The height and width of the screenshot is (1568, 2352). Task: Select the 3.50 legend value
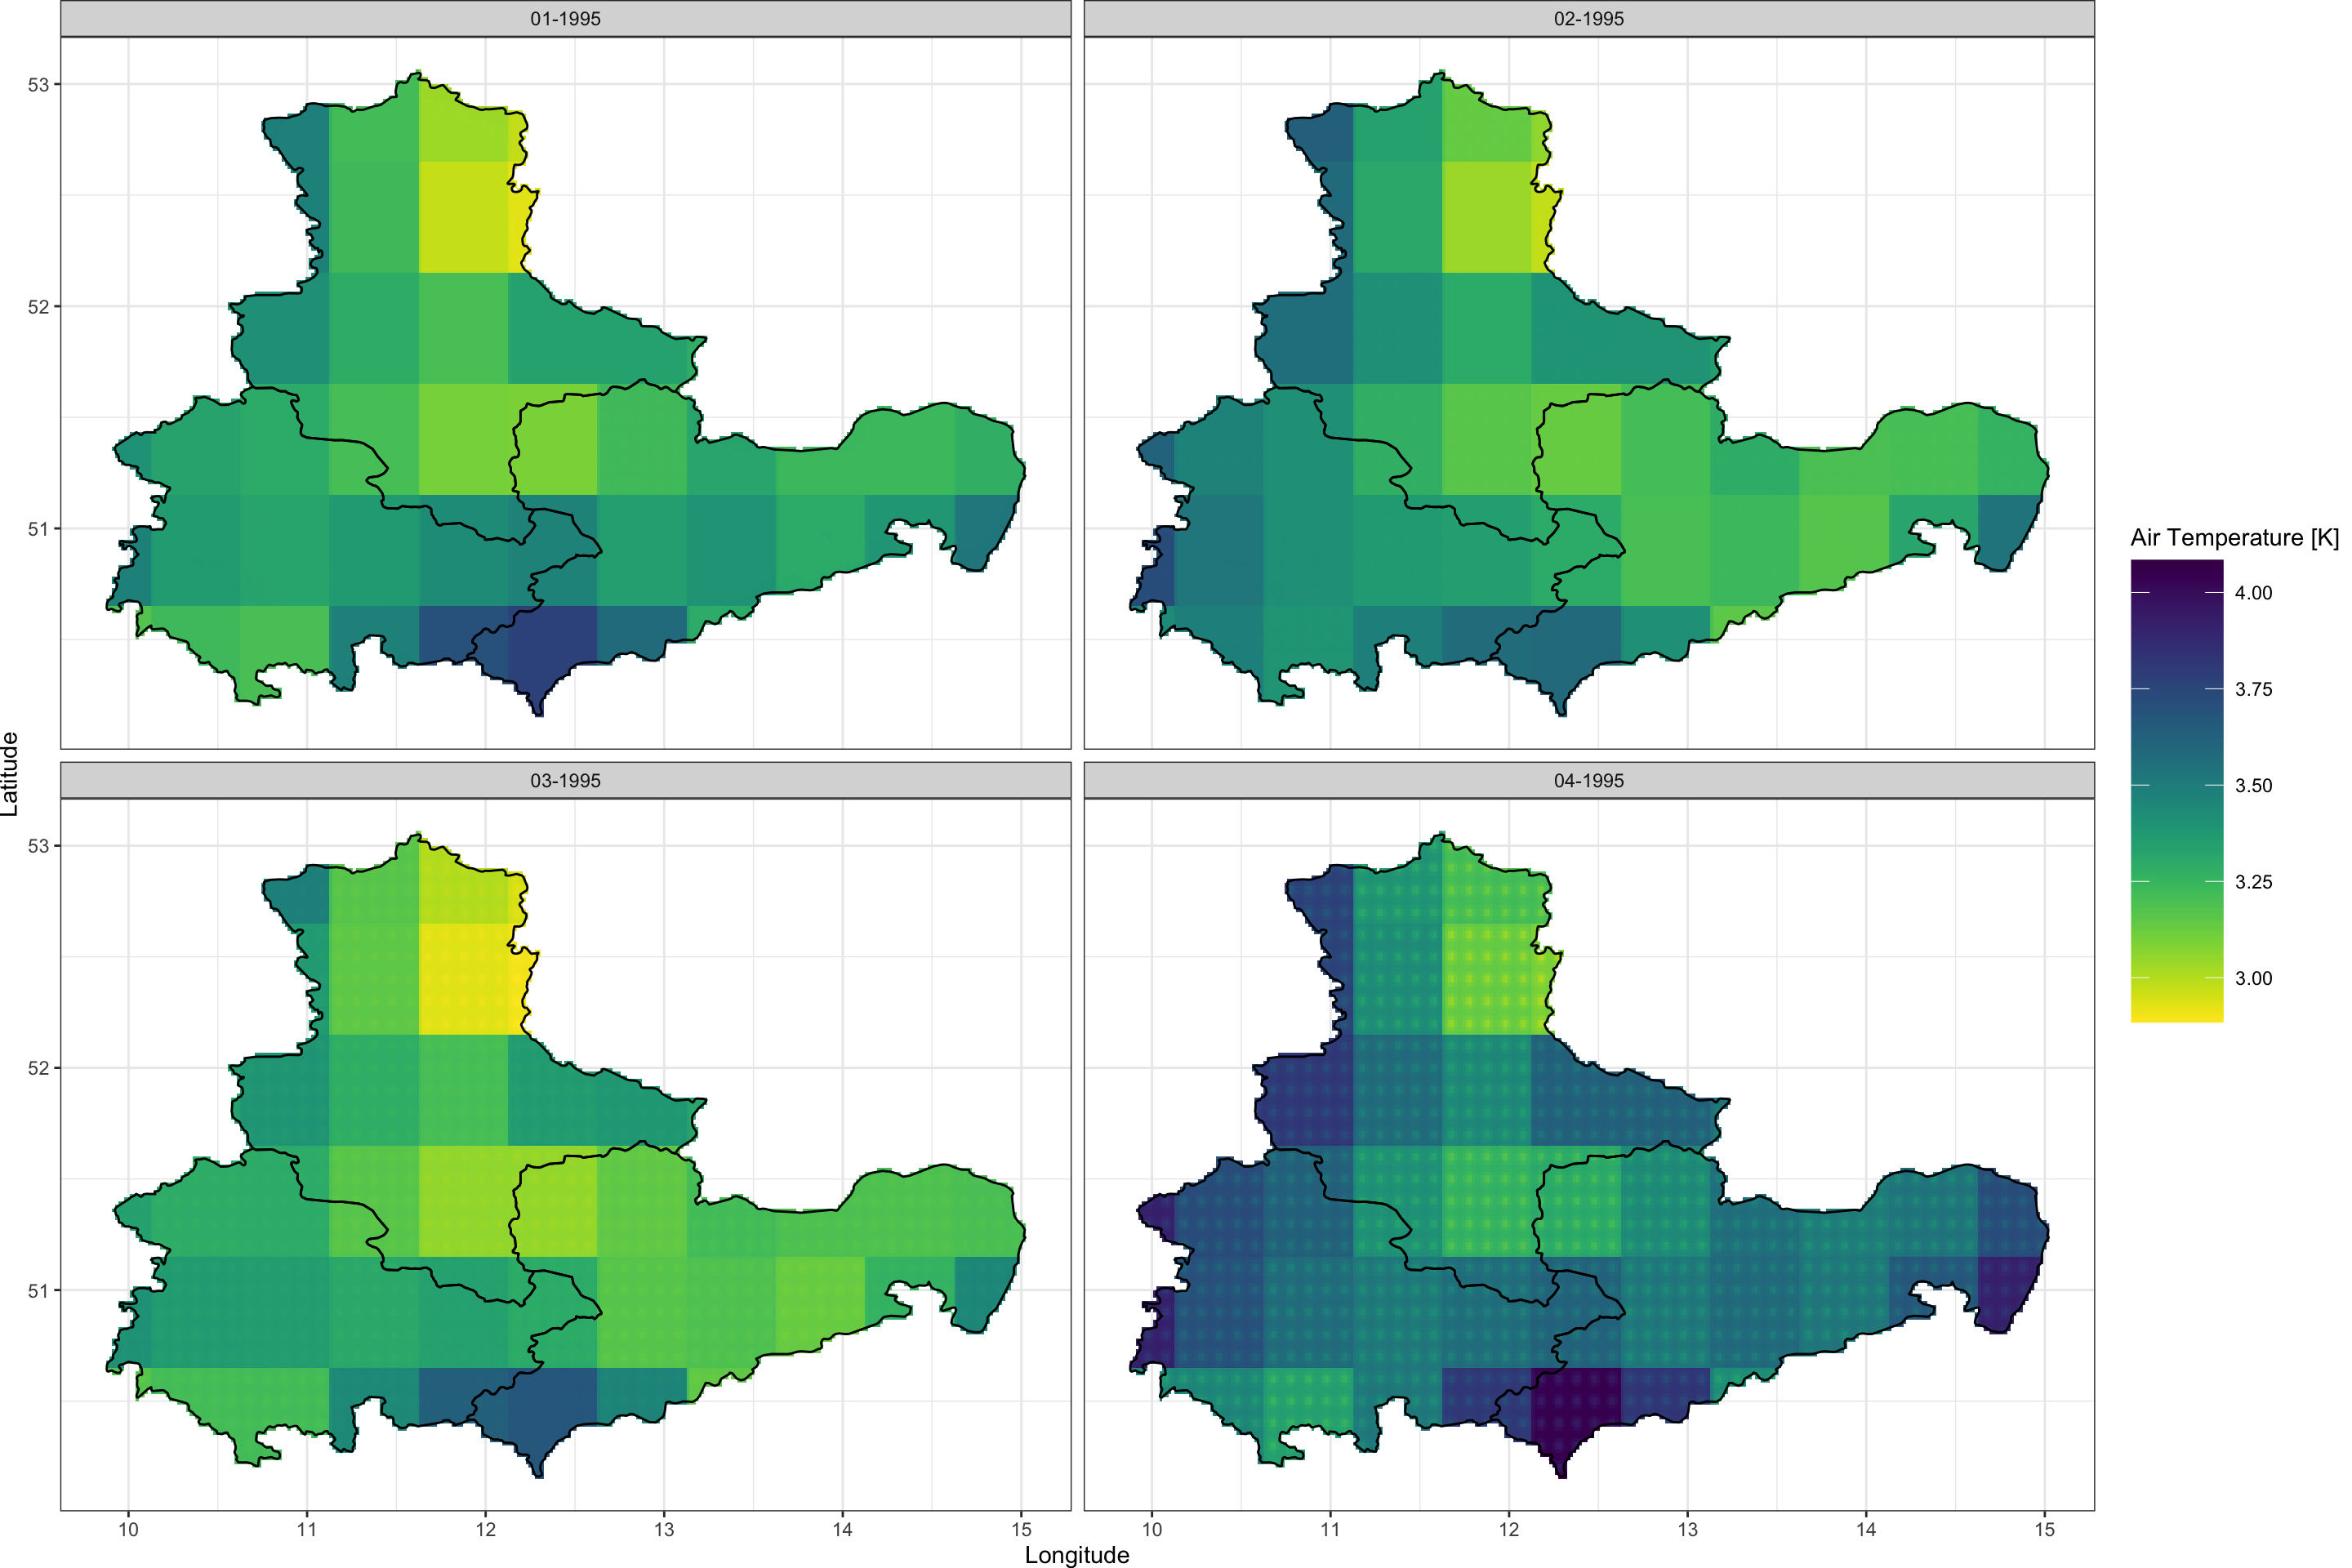[x=2253, y=786]
